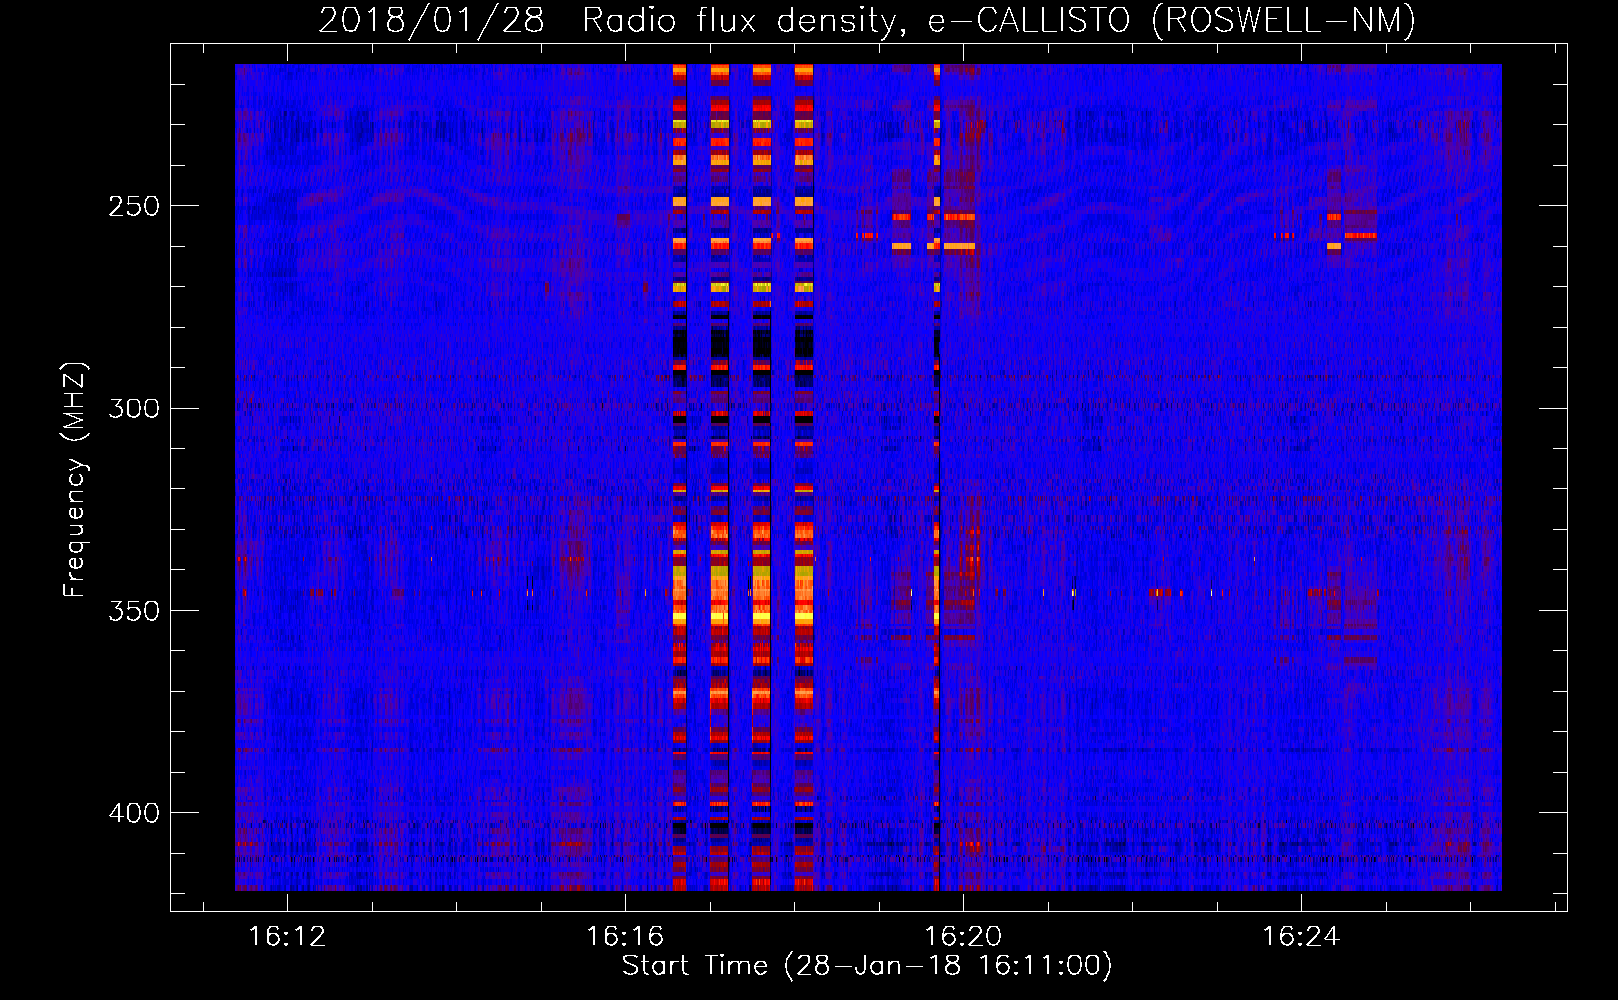Click the 300 frequency tick label
This screenshot has height=1000, width=1618.
click(134, 408)
